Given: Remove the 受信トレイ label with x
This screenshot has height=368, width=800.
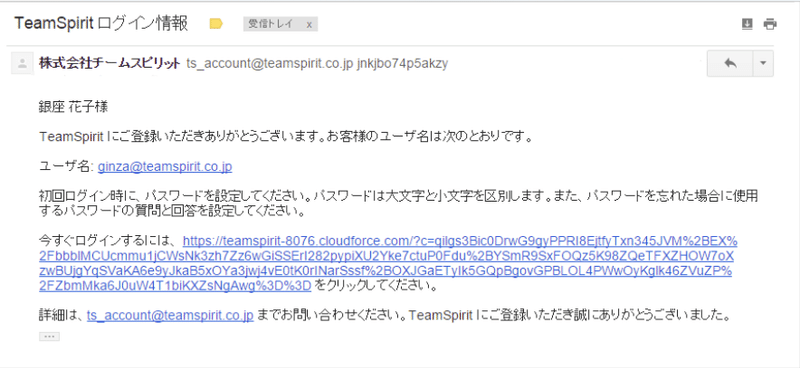Looking at the screenshot, I should point(309,24).
